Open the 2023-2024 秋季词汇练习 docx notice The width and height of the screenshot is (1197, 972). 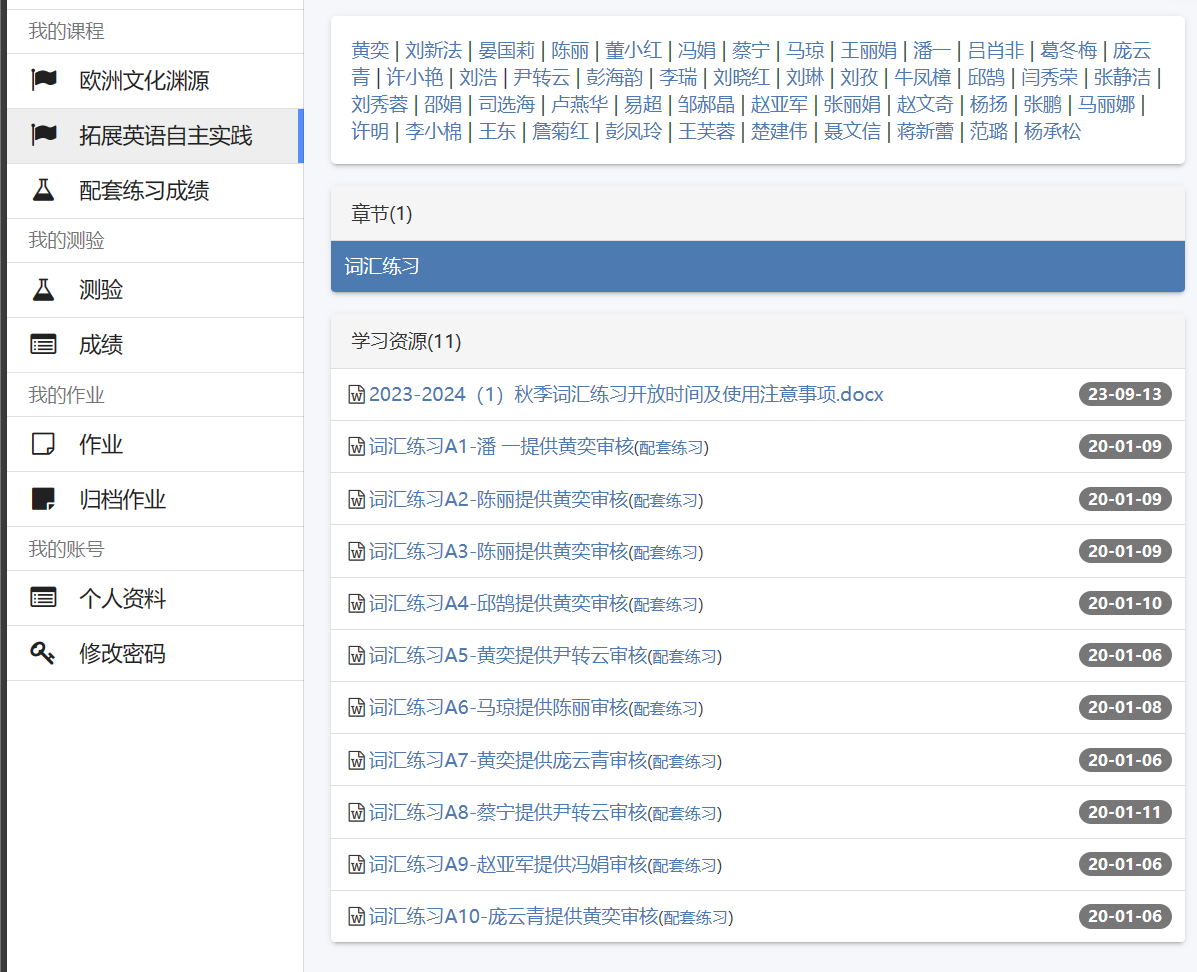click(625, 395)
